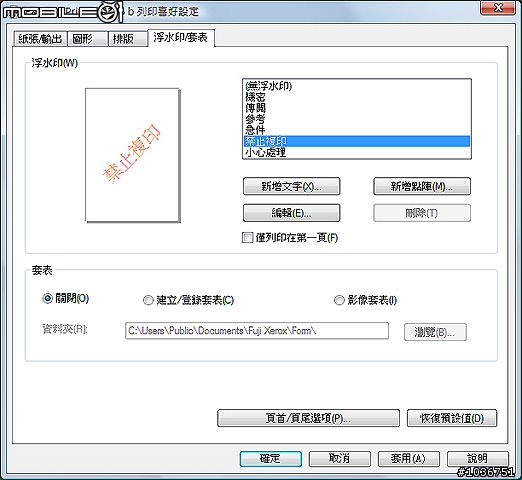The height and width of the screenshot is (480, 522).
Task: Select 機密 watermark entry
Action: click(x=357, y=97)
